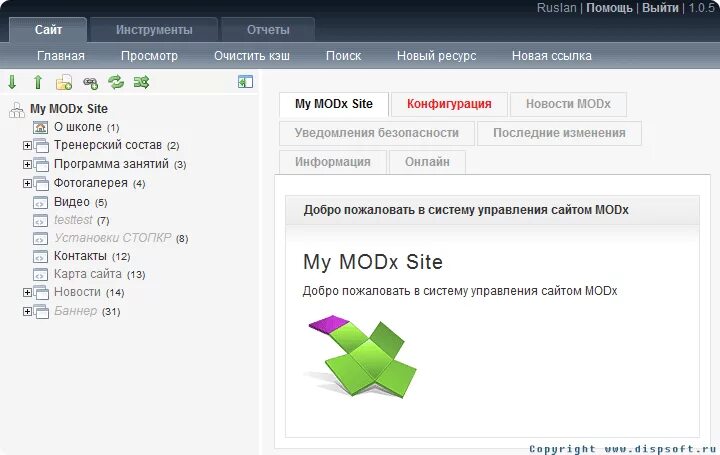Open the Последние изменения tab

559,133
